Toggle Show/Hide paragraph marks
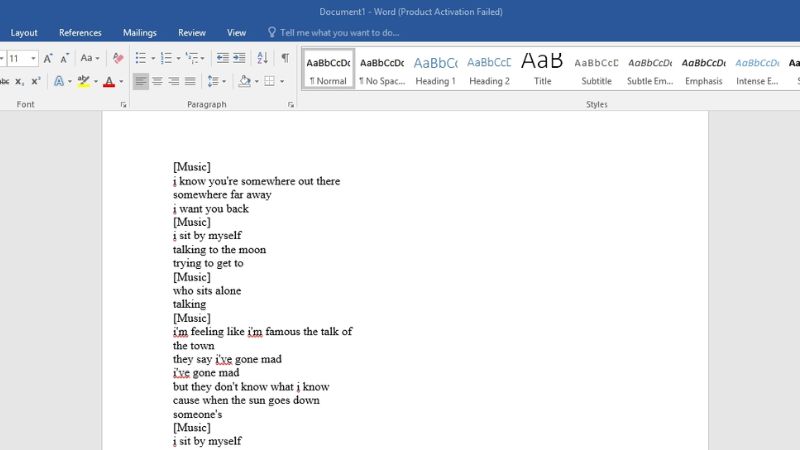 click(x=285, y=58)
